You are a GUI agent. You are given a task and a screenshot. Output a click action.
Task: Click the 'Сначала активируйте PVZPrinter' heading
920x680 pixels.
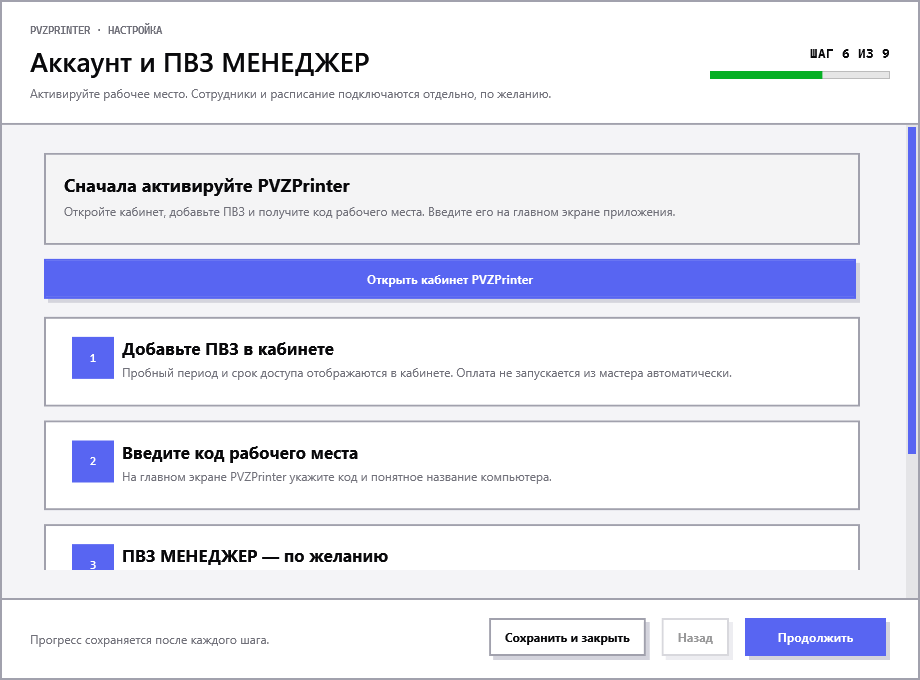click(x=207, y=186)
